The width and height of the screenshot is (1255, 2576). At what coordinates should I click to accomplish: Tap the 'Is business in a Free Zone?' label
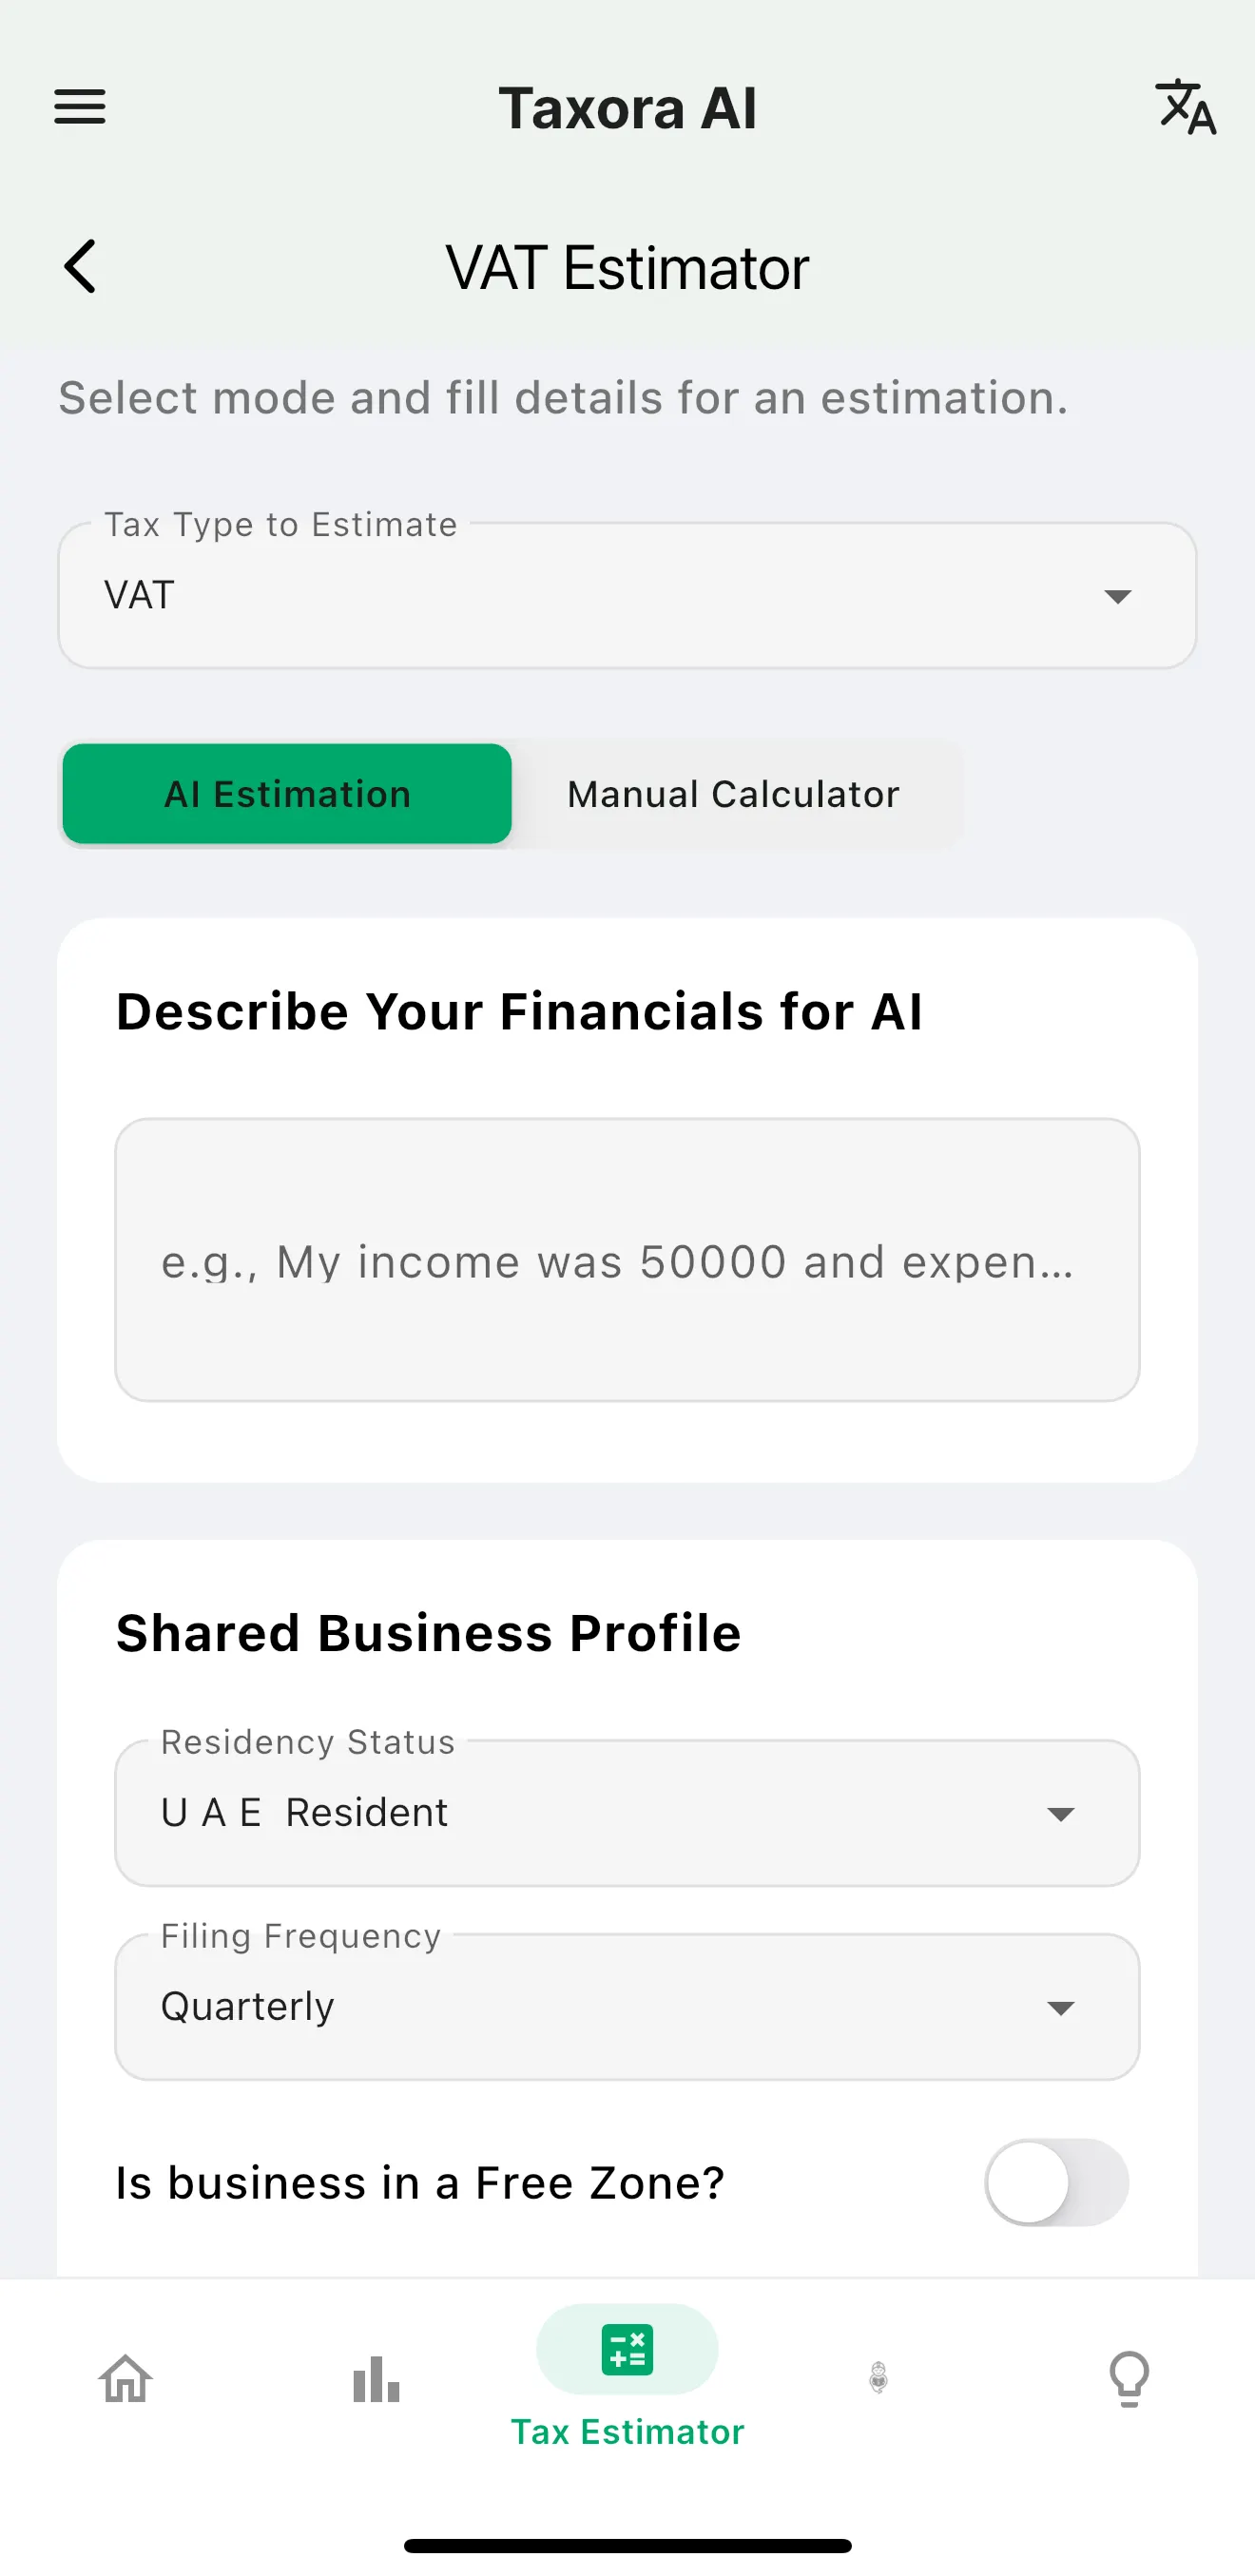click(420, 2182)
